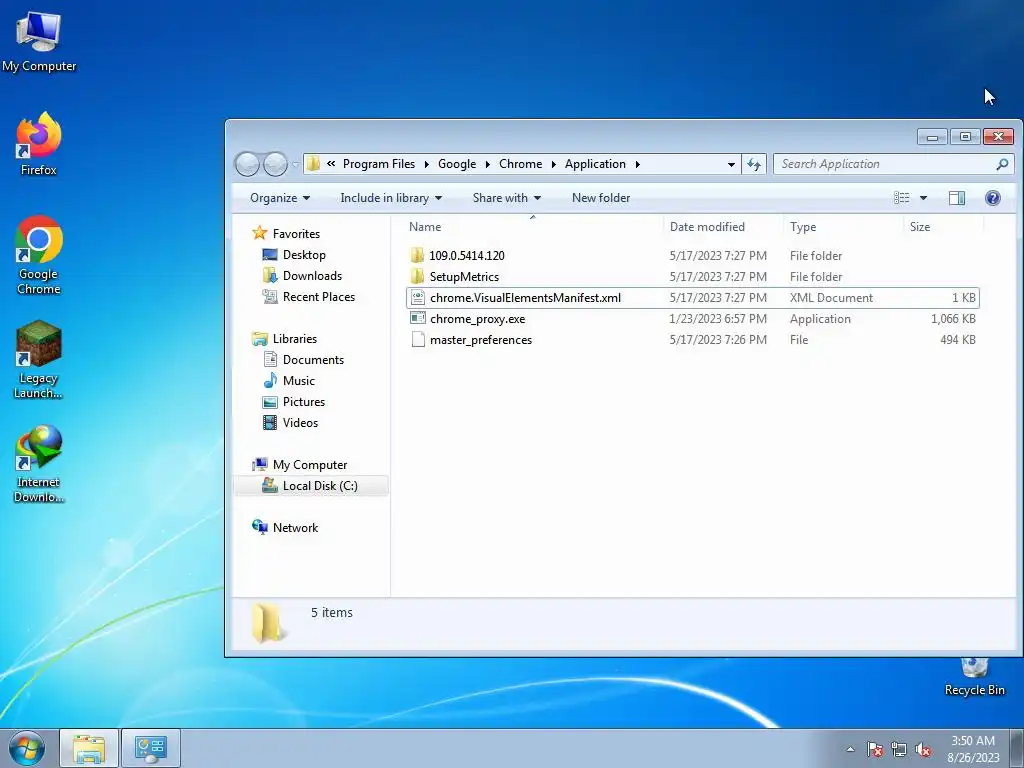
Task: Open the network status tray icon
Action: point(899,749)
